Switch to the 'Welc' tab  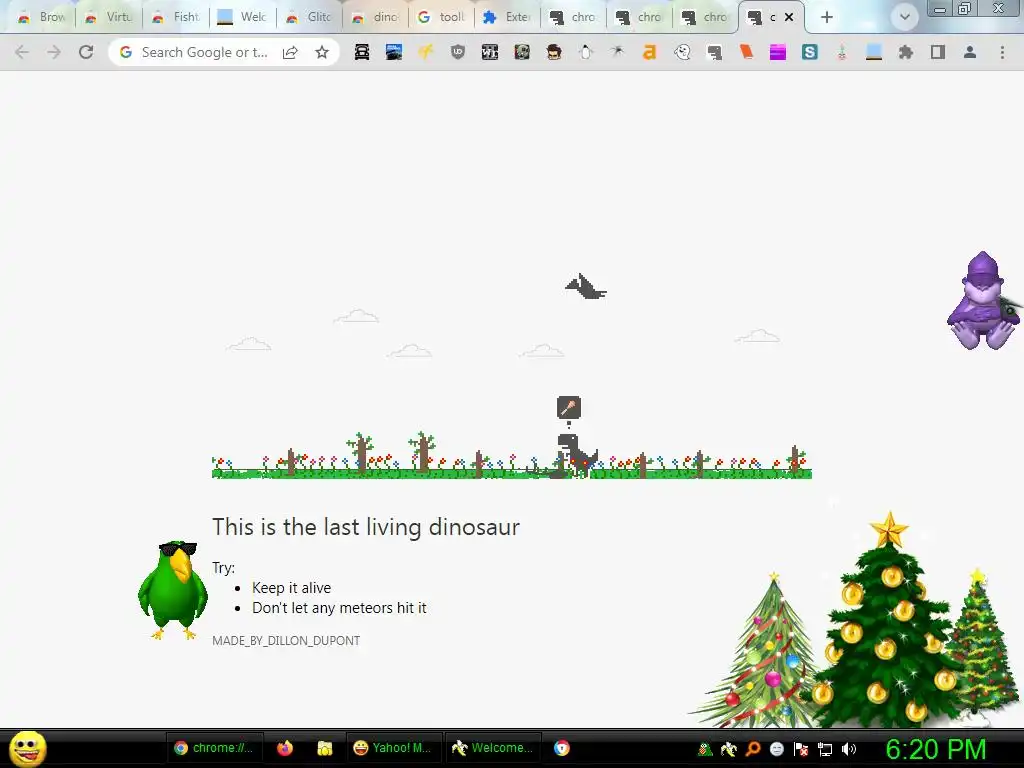(243, 17)
